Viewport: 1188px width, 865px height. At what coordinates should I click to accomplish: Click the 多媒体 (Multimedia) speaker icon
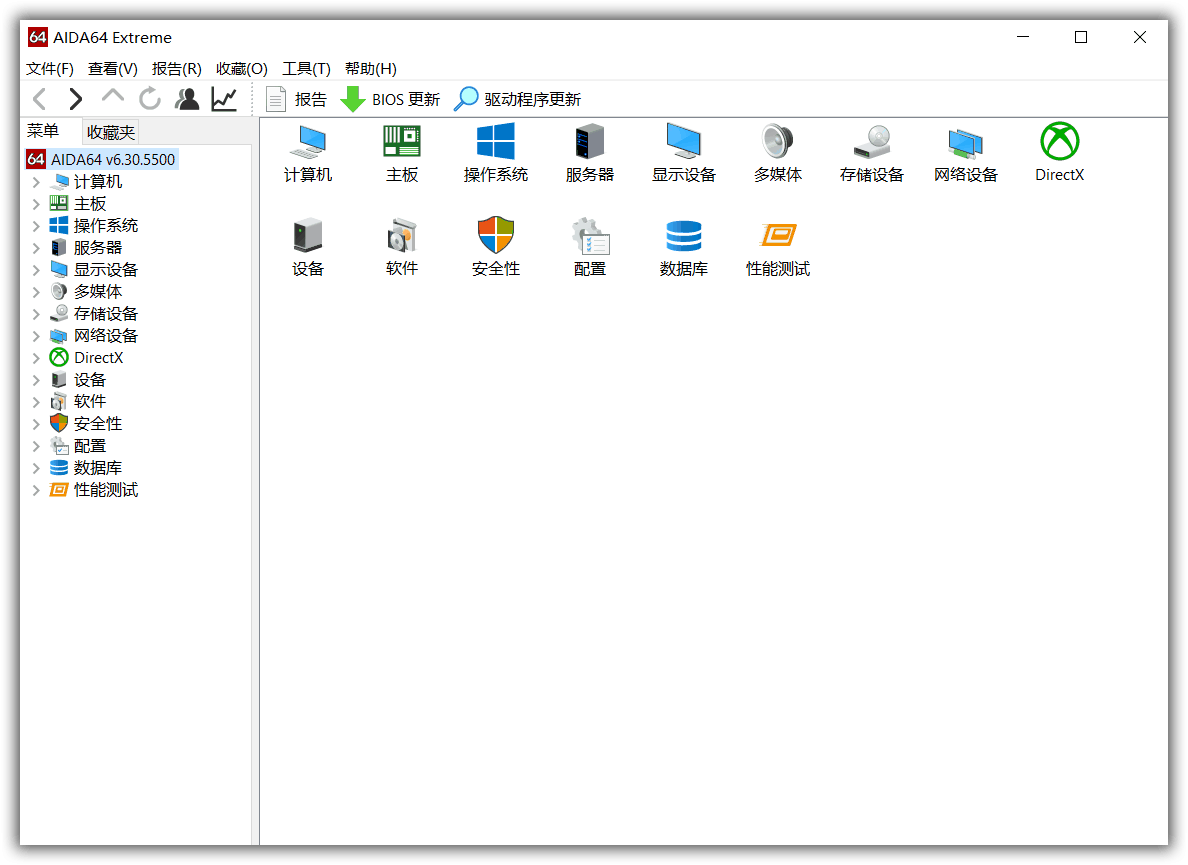pyautogui.click(x=778, y=152)
